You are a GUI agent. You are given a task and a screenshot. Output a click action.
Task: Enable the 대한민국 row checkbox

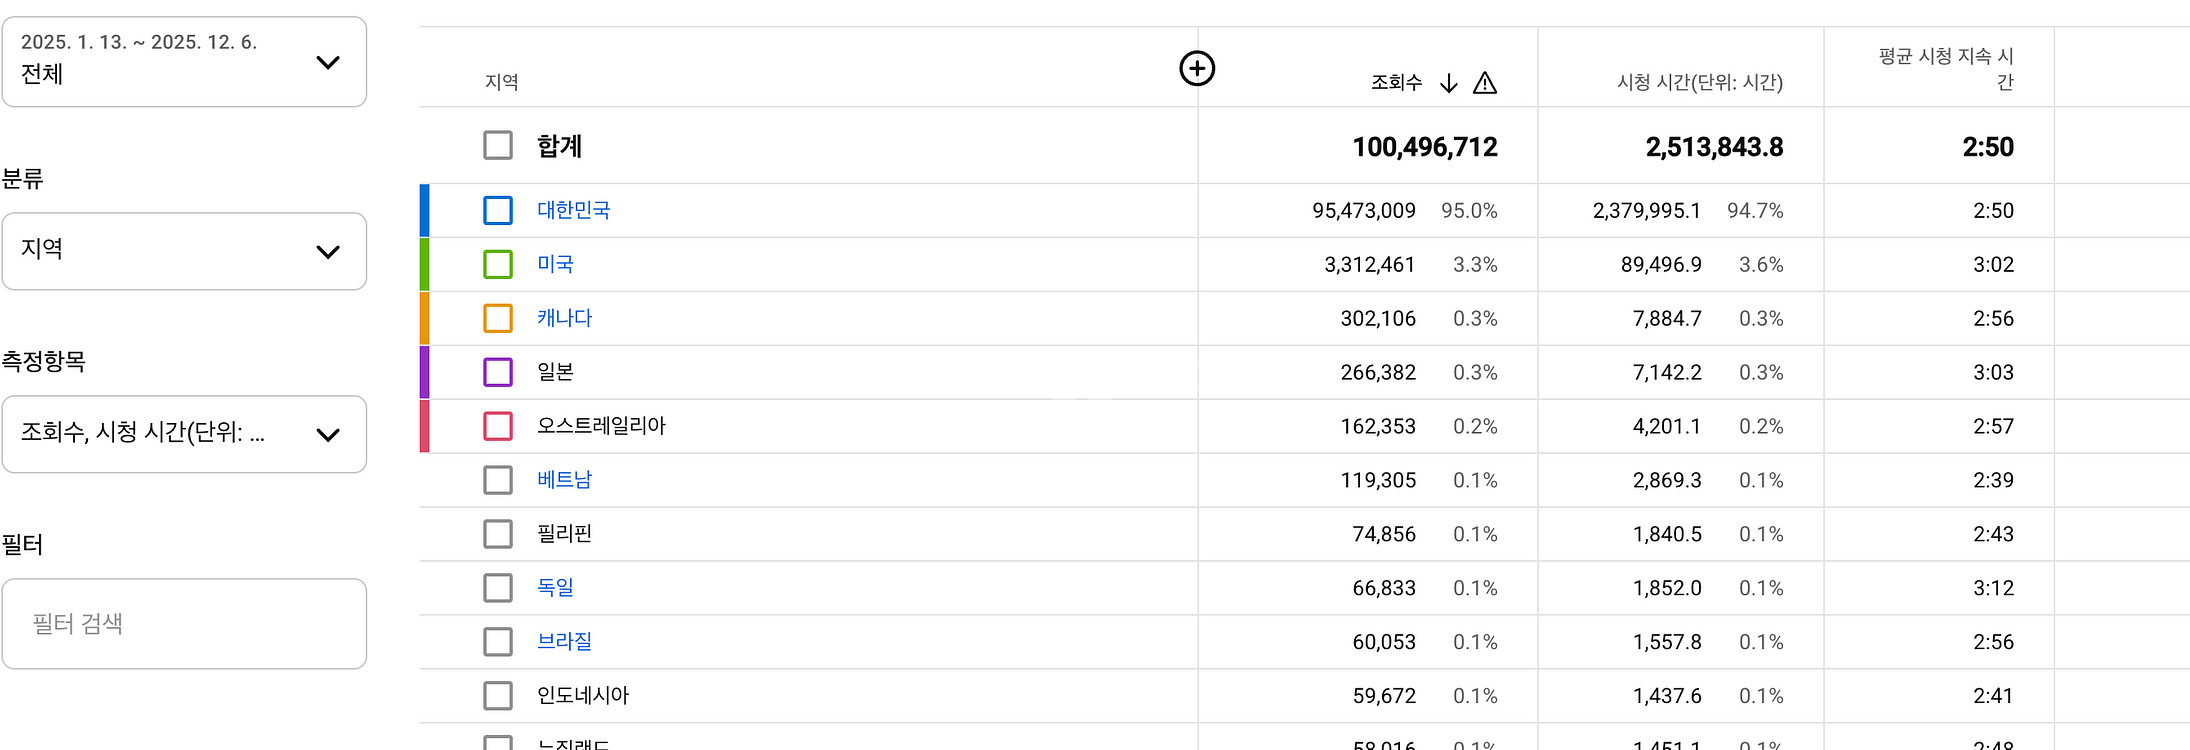pyautogui.click(x=497, y=210)
